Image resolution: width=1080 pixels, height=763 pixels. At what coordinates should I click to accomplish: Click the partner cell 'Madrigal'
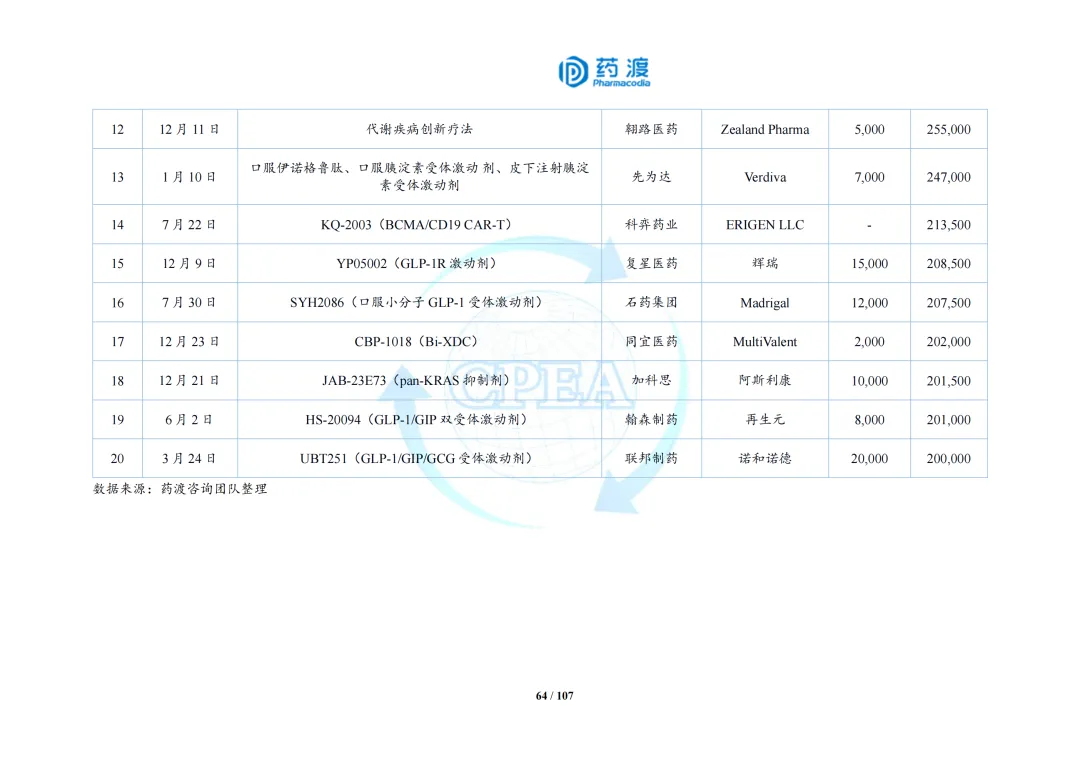click(765, 302)
